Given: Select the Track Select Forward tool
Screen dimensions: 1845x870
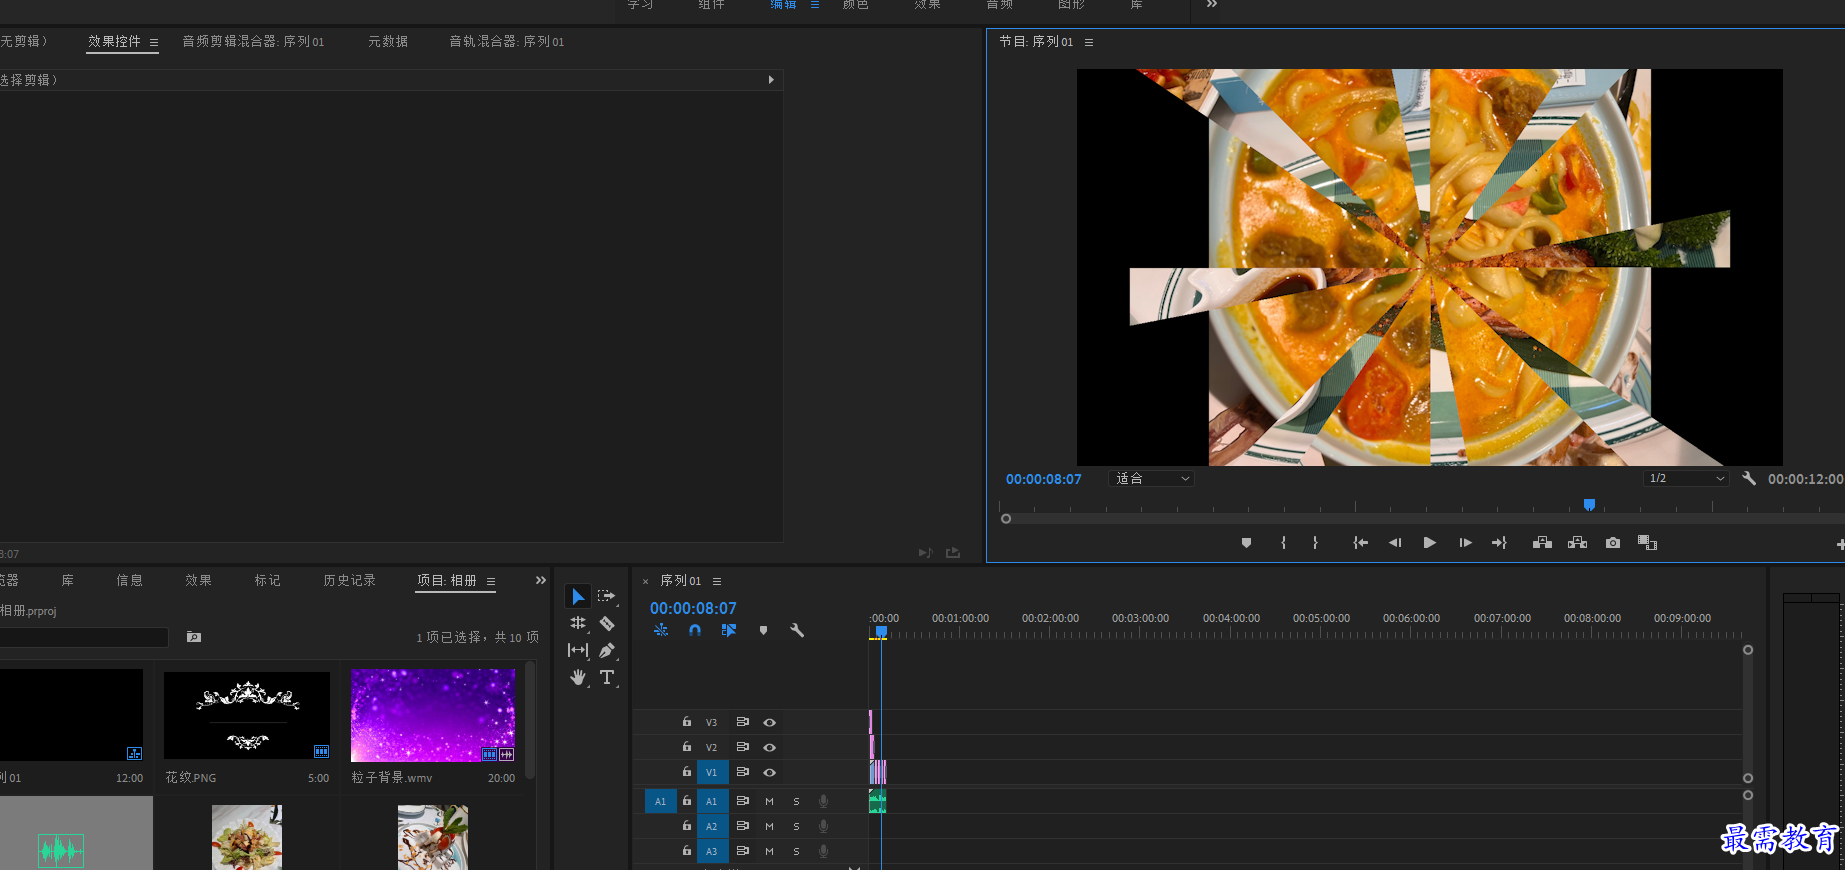Looking at the screenshot, I should [x=607, y=596].
